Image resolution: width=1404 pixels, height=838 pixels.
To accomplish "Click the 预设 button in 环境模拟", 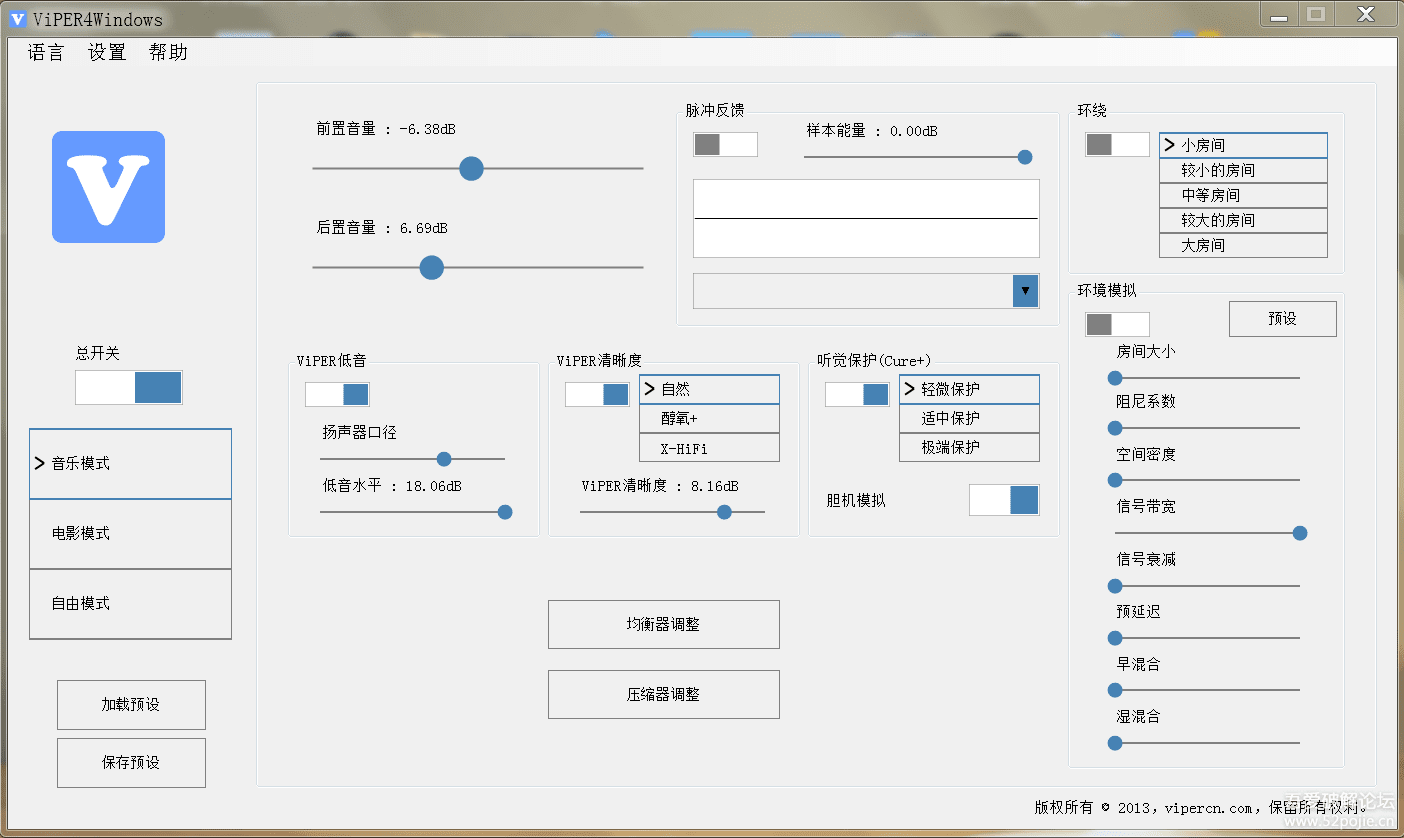I will pos(1283,319).
